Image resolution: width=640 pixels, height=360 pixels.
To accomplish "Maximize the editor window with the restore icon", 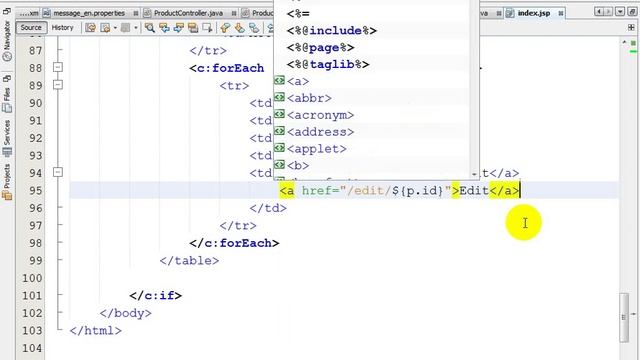I will (x=632, y=12).
